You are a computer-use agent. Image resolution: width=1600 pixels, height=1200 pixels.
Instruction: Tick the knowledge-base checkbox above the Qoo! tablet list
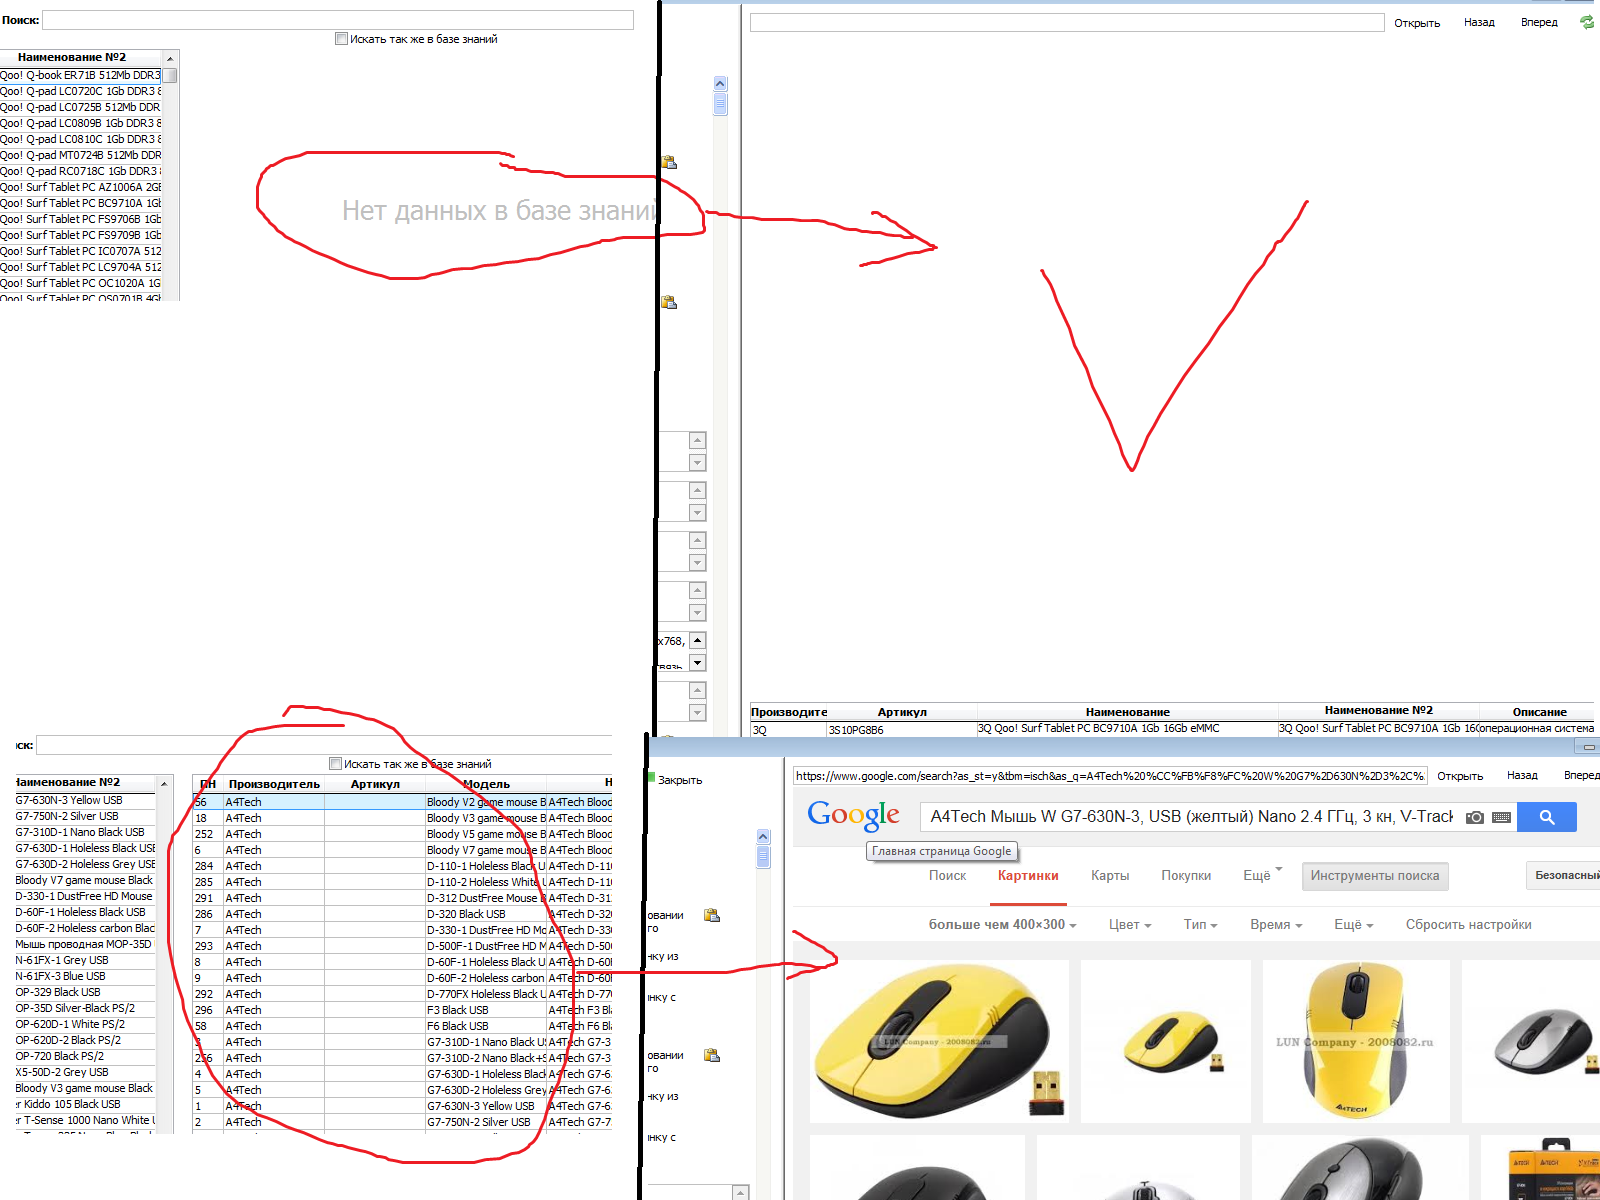pos(341,39)
